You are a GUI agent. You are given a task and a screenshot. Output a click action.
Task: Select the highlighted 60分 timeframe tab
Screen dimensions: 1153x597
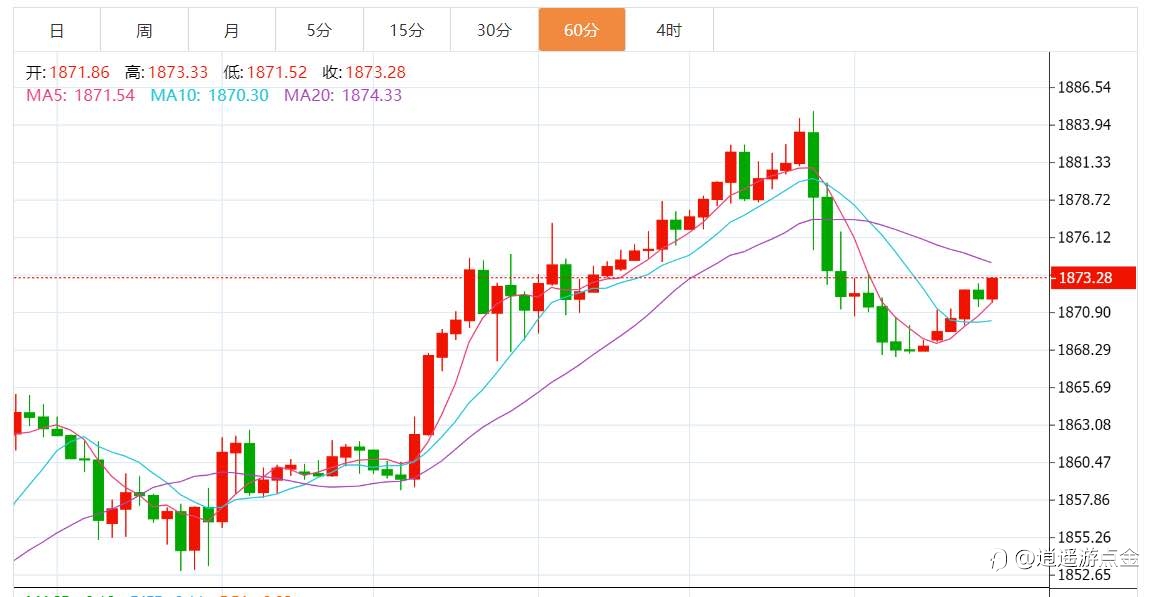coord(582,30)
